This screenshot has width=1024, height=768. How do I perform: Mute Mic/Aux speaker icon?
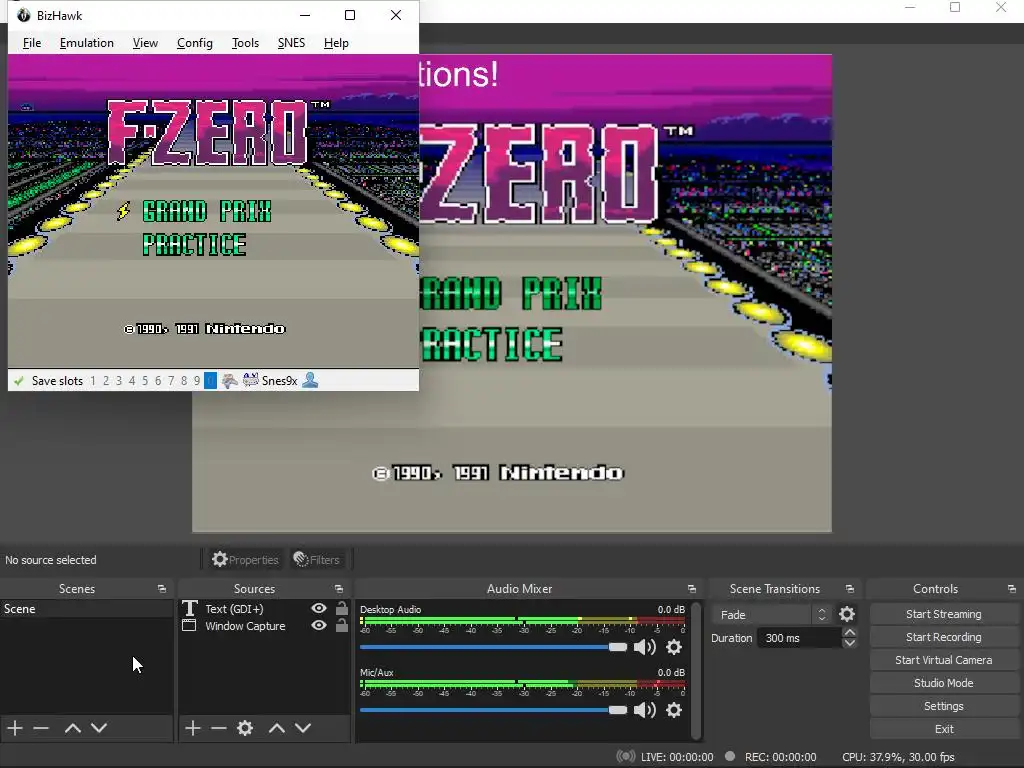pos(645,710)
